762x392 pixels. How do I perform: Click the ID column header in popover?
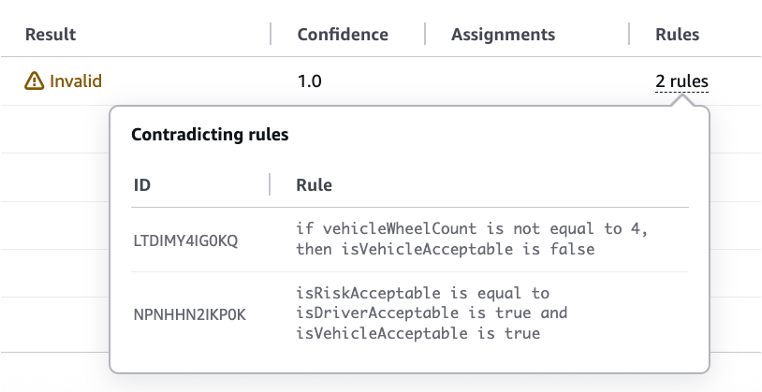pyautogui.click(x=142, y=185)
